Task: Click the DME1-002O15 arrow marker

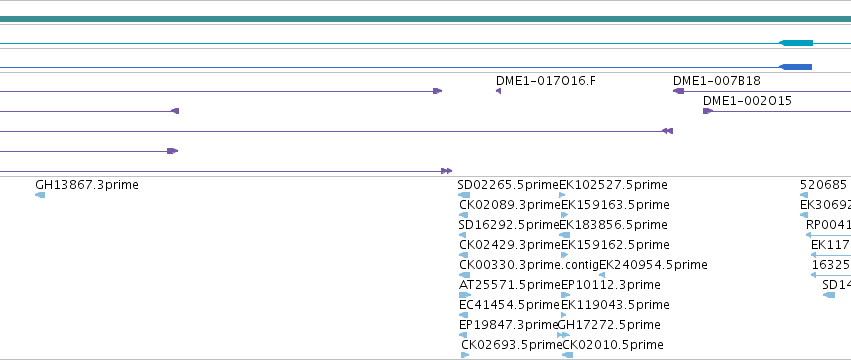Action: point(708,111)
